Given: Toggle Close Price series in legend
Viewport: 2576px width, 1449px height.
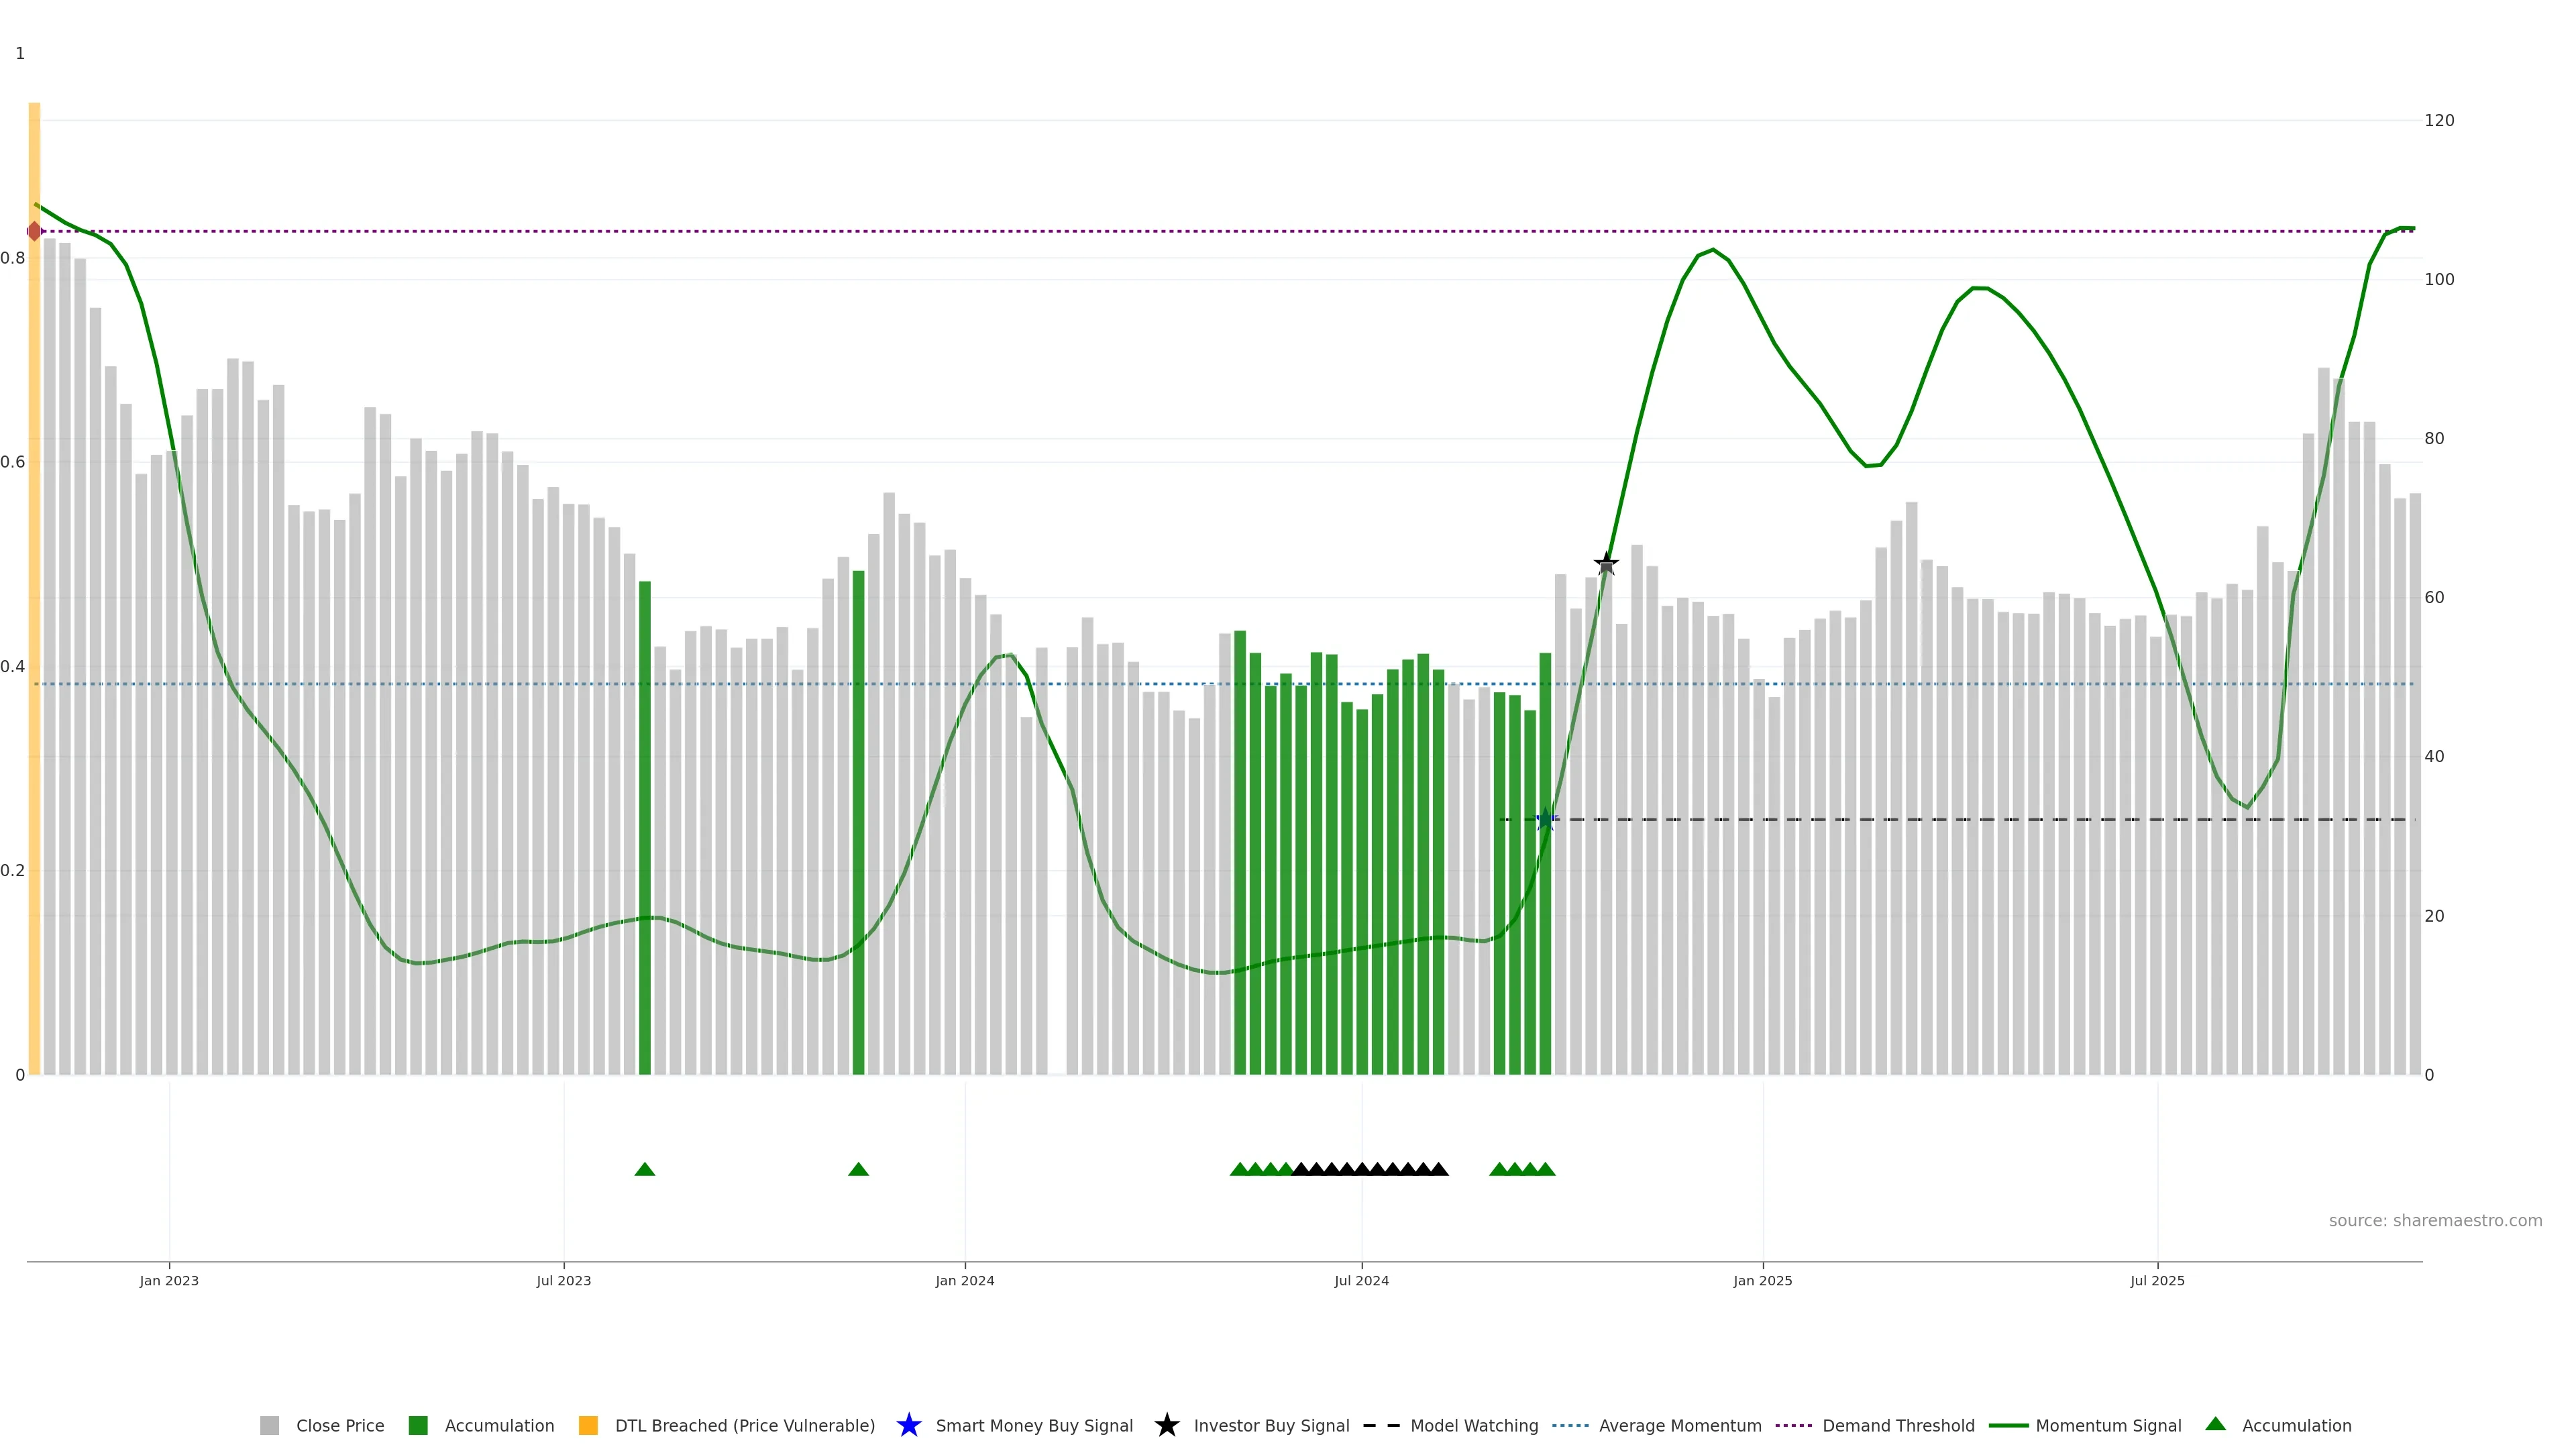Looking at the screenshot, I should 340,1425.
